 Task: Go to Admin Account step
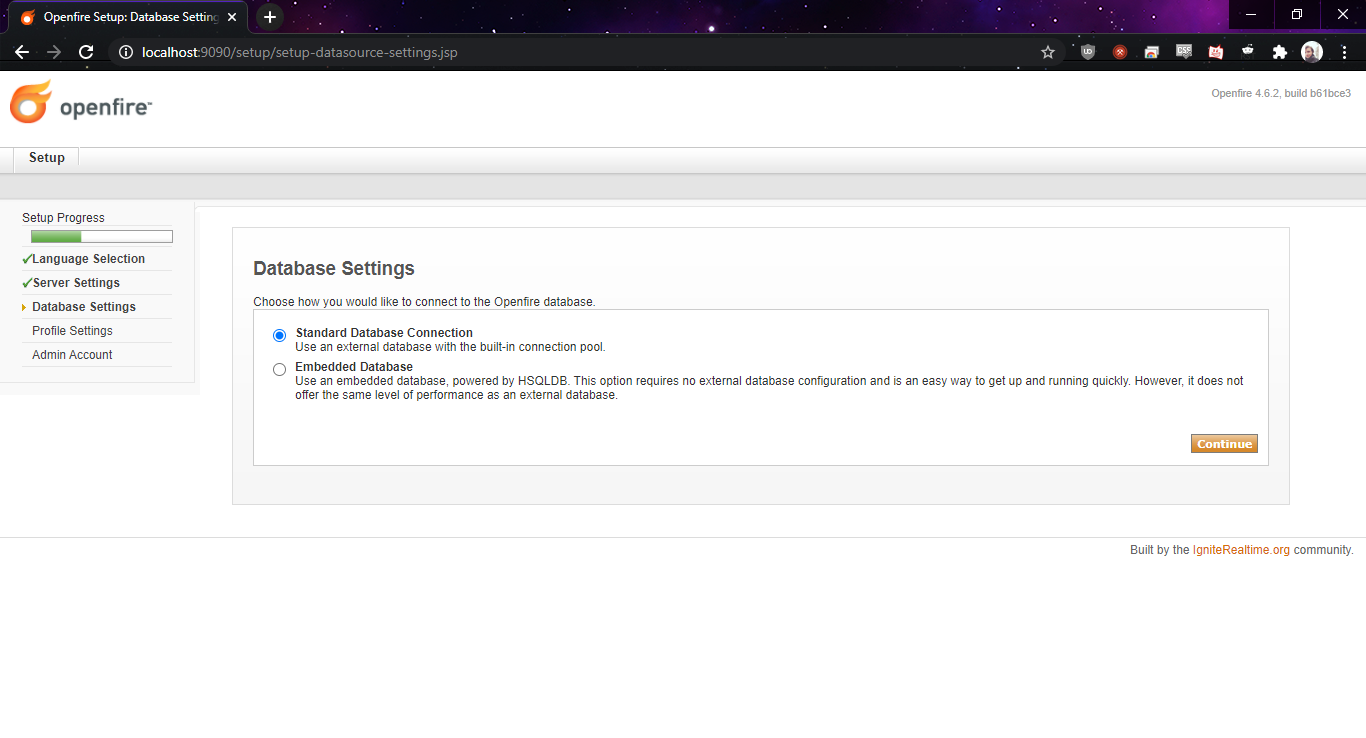click(72, 355)
